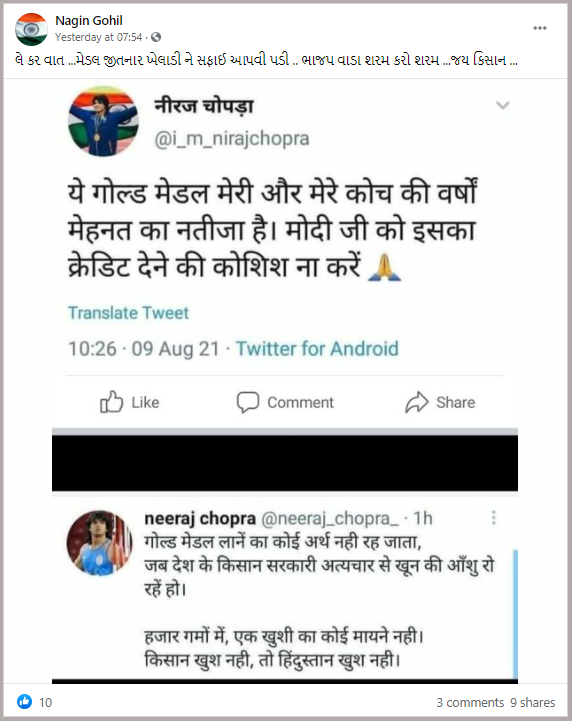The height and width of the screenshot is (721, 572).
Task: Open the Nagin Gohil profile name
Action: coord(89,21)
